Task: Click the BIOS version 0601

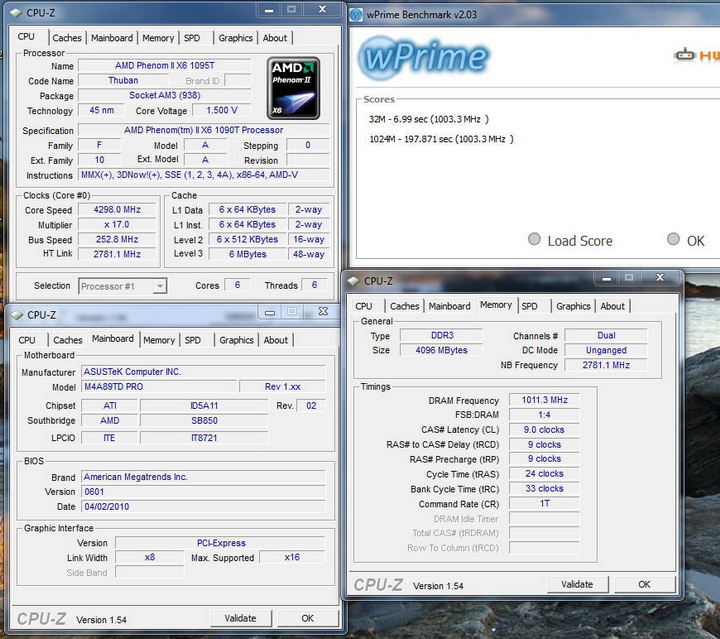Action: tap(203, 492)
